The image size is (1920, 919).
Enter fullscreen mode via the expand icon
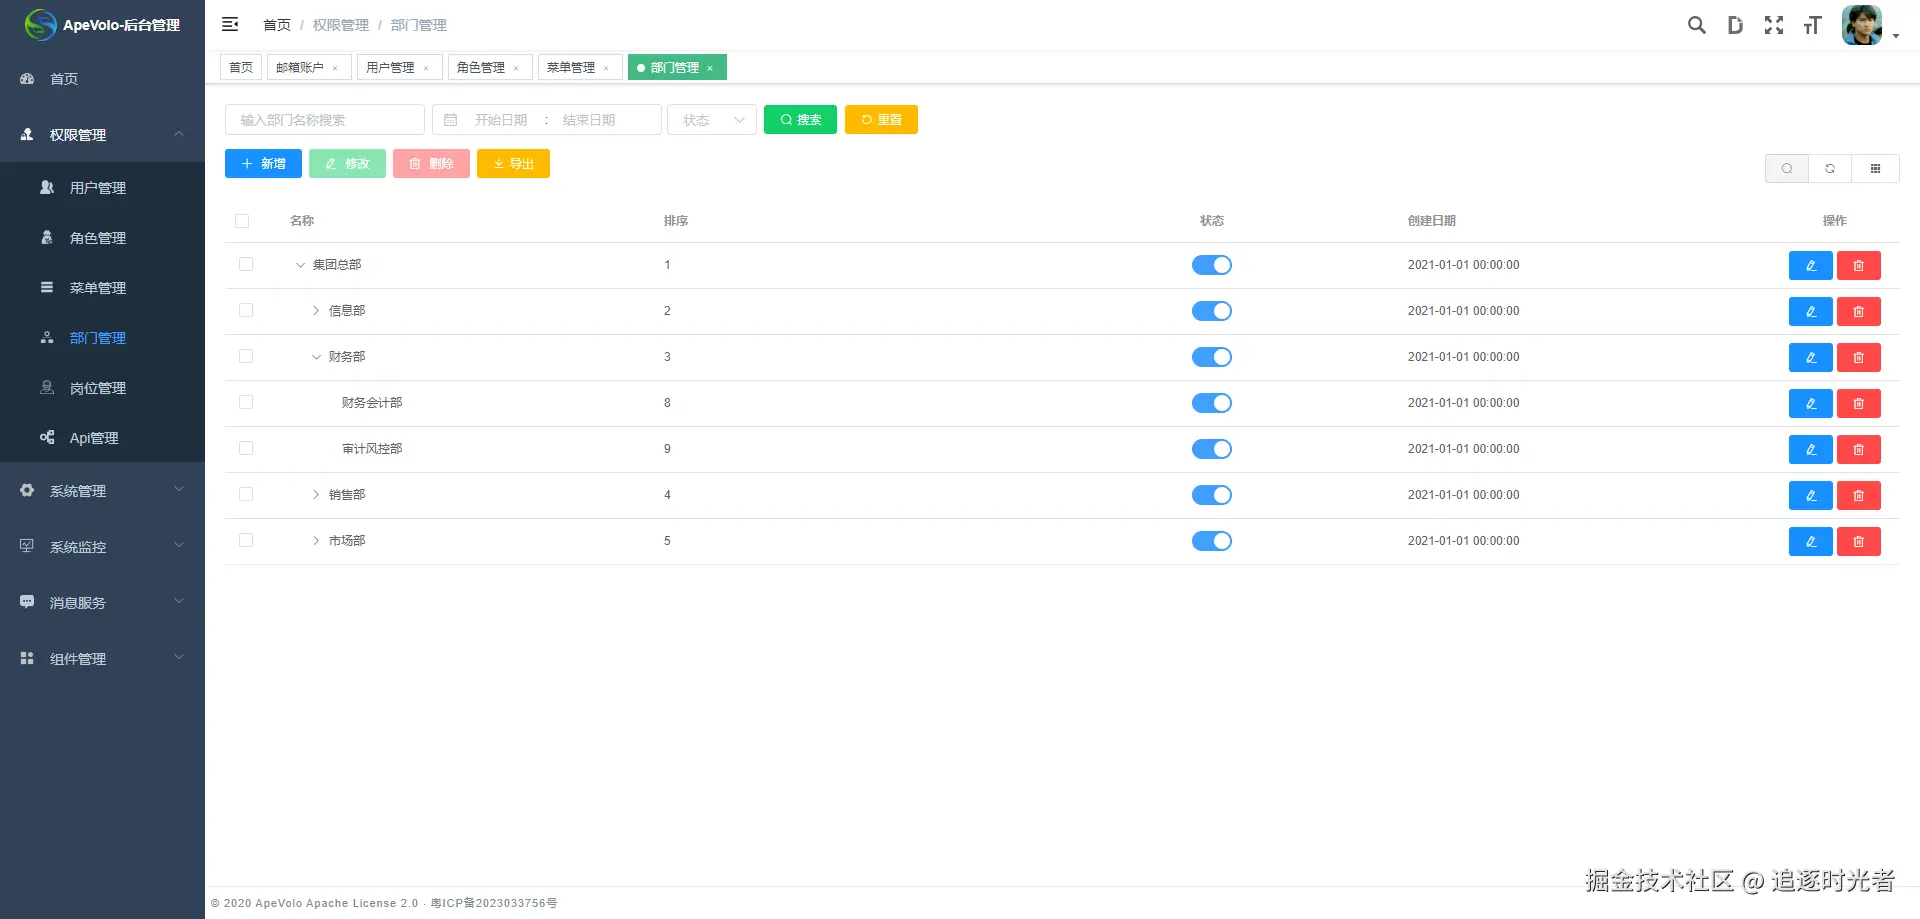coord(1774,25)
